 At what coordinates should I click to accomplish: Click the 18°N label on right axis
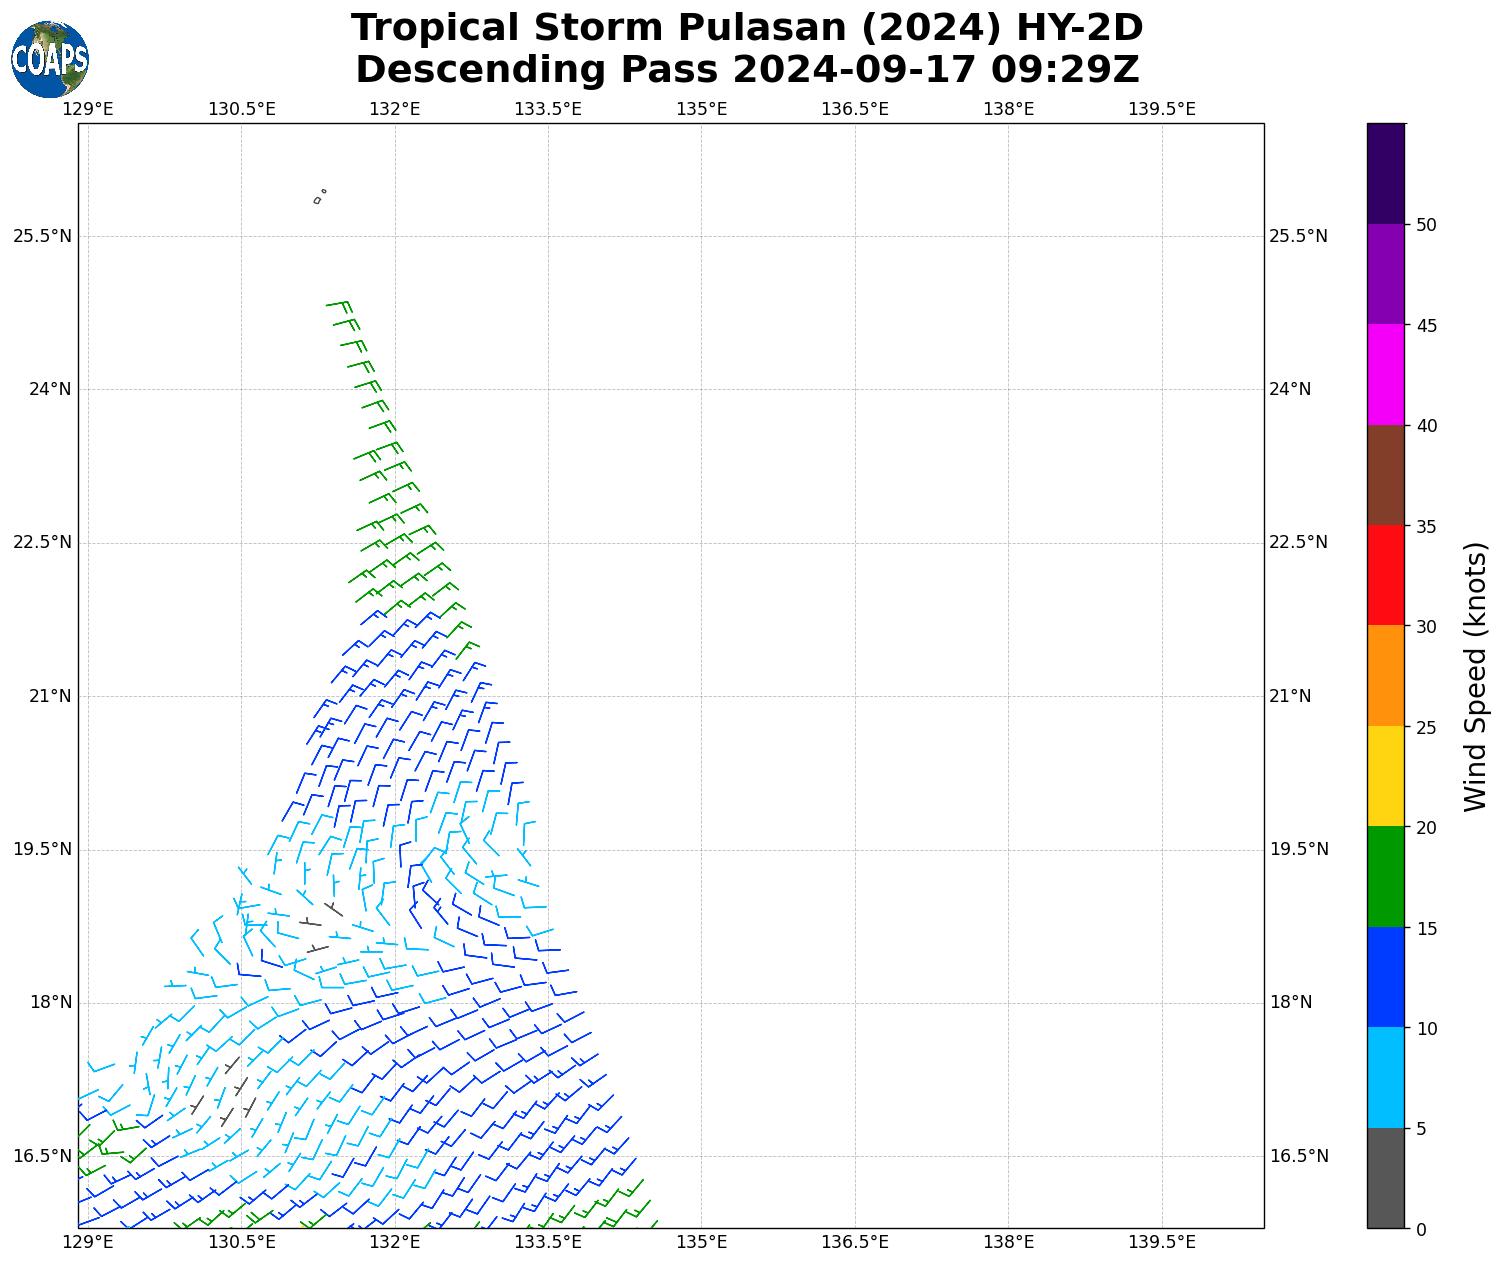tap(1290, 1003)
